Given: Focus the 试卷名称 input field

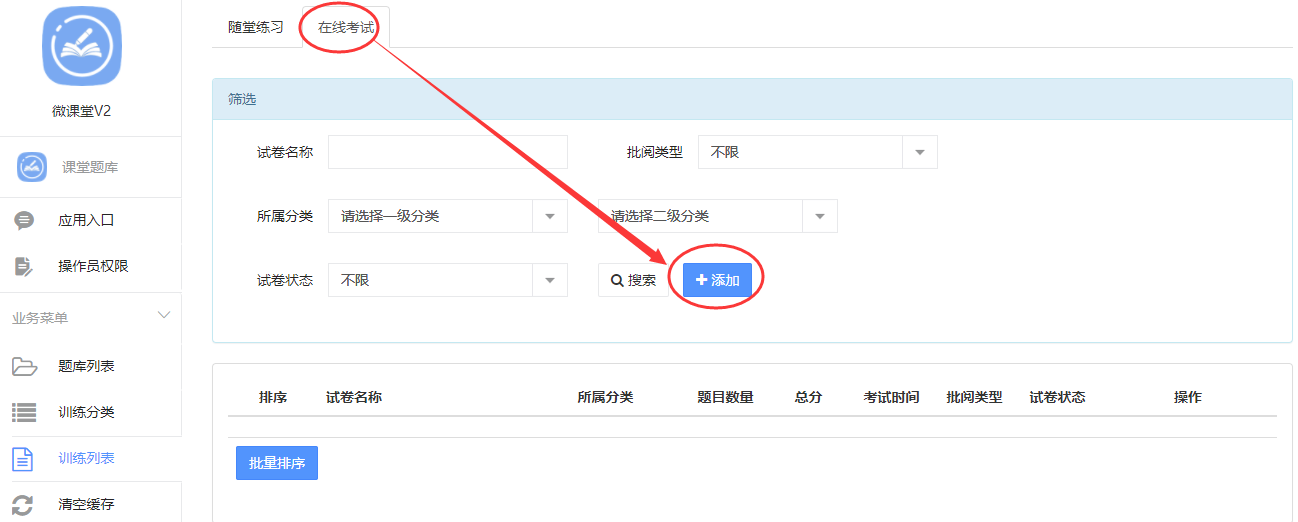Looking at the screenshot, I should tap(448, 152).
